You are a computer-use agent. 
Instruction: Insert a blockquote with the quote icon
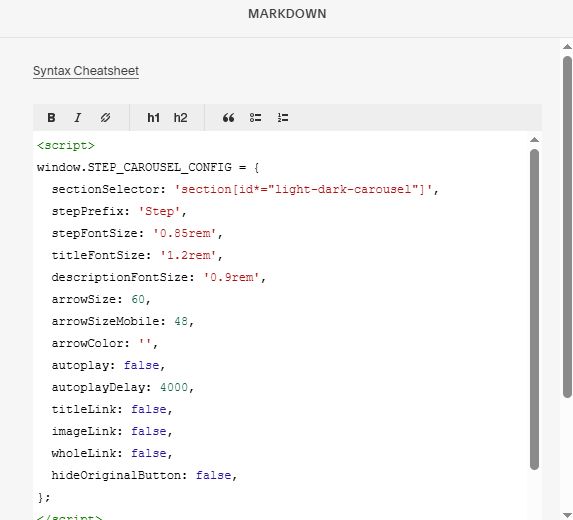(228, 118)
